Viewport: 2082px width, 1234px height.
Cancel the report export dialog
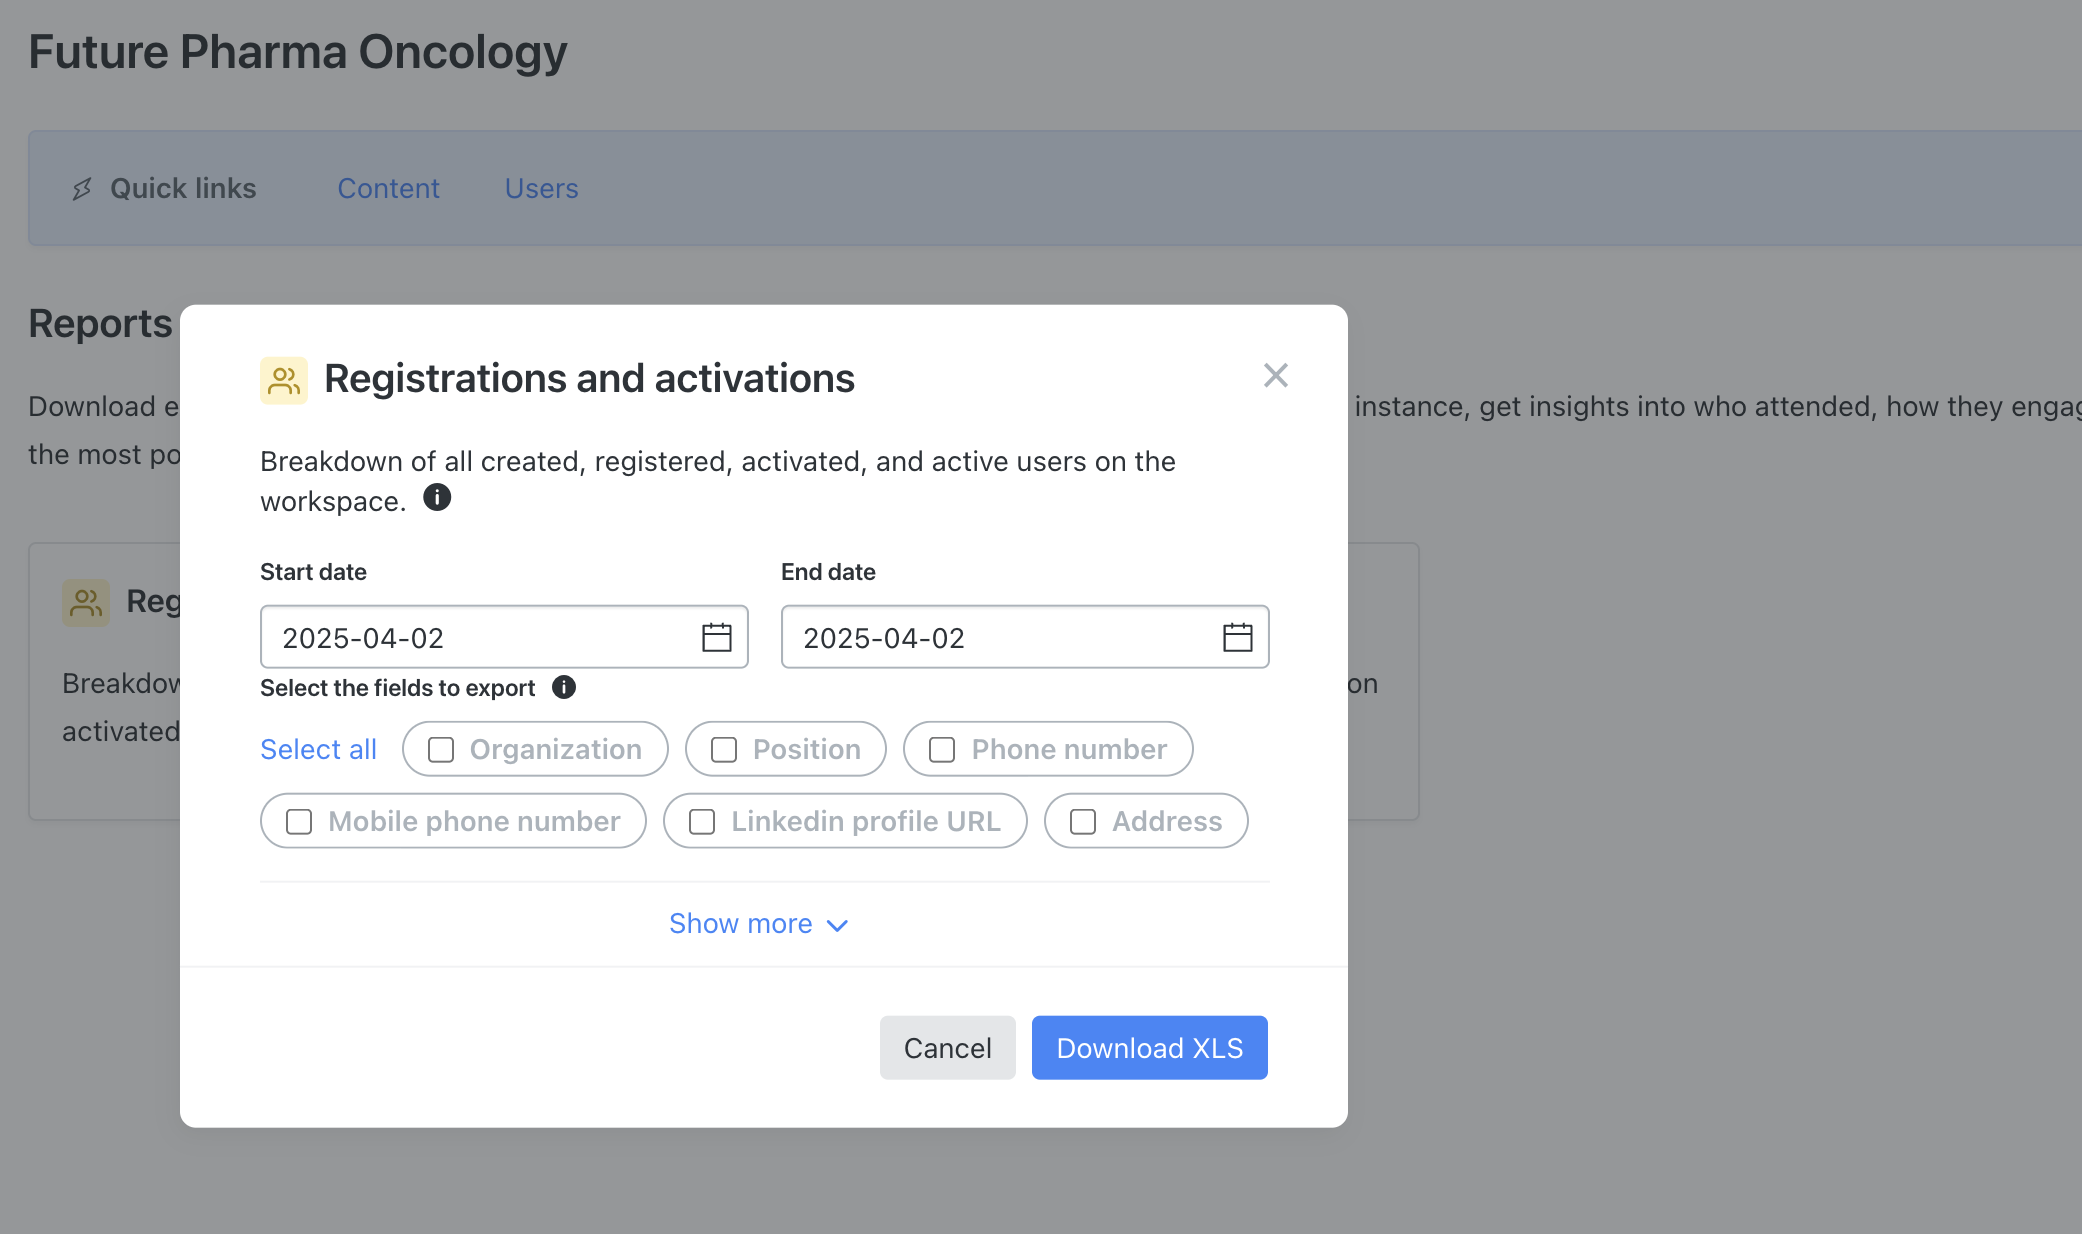coord(948,1047)
